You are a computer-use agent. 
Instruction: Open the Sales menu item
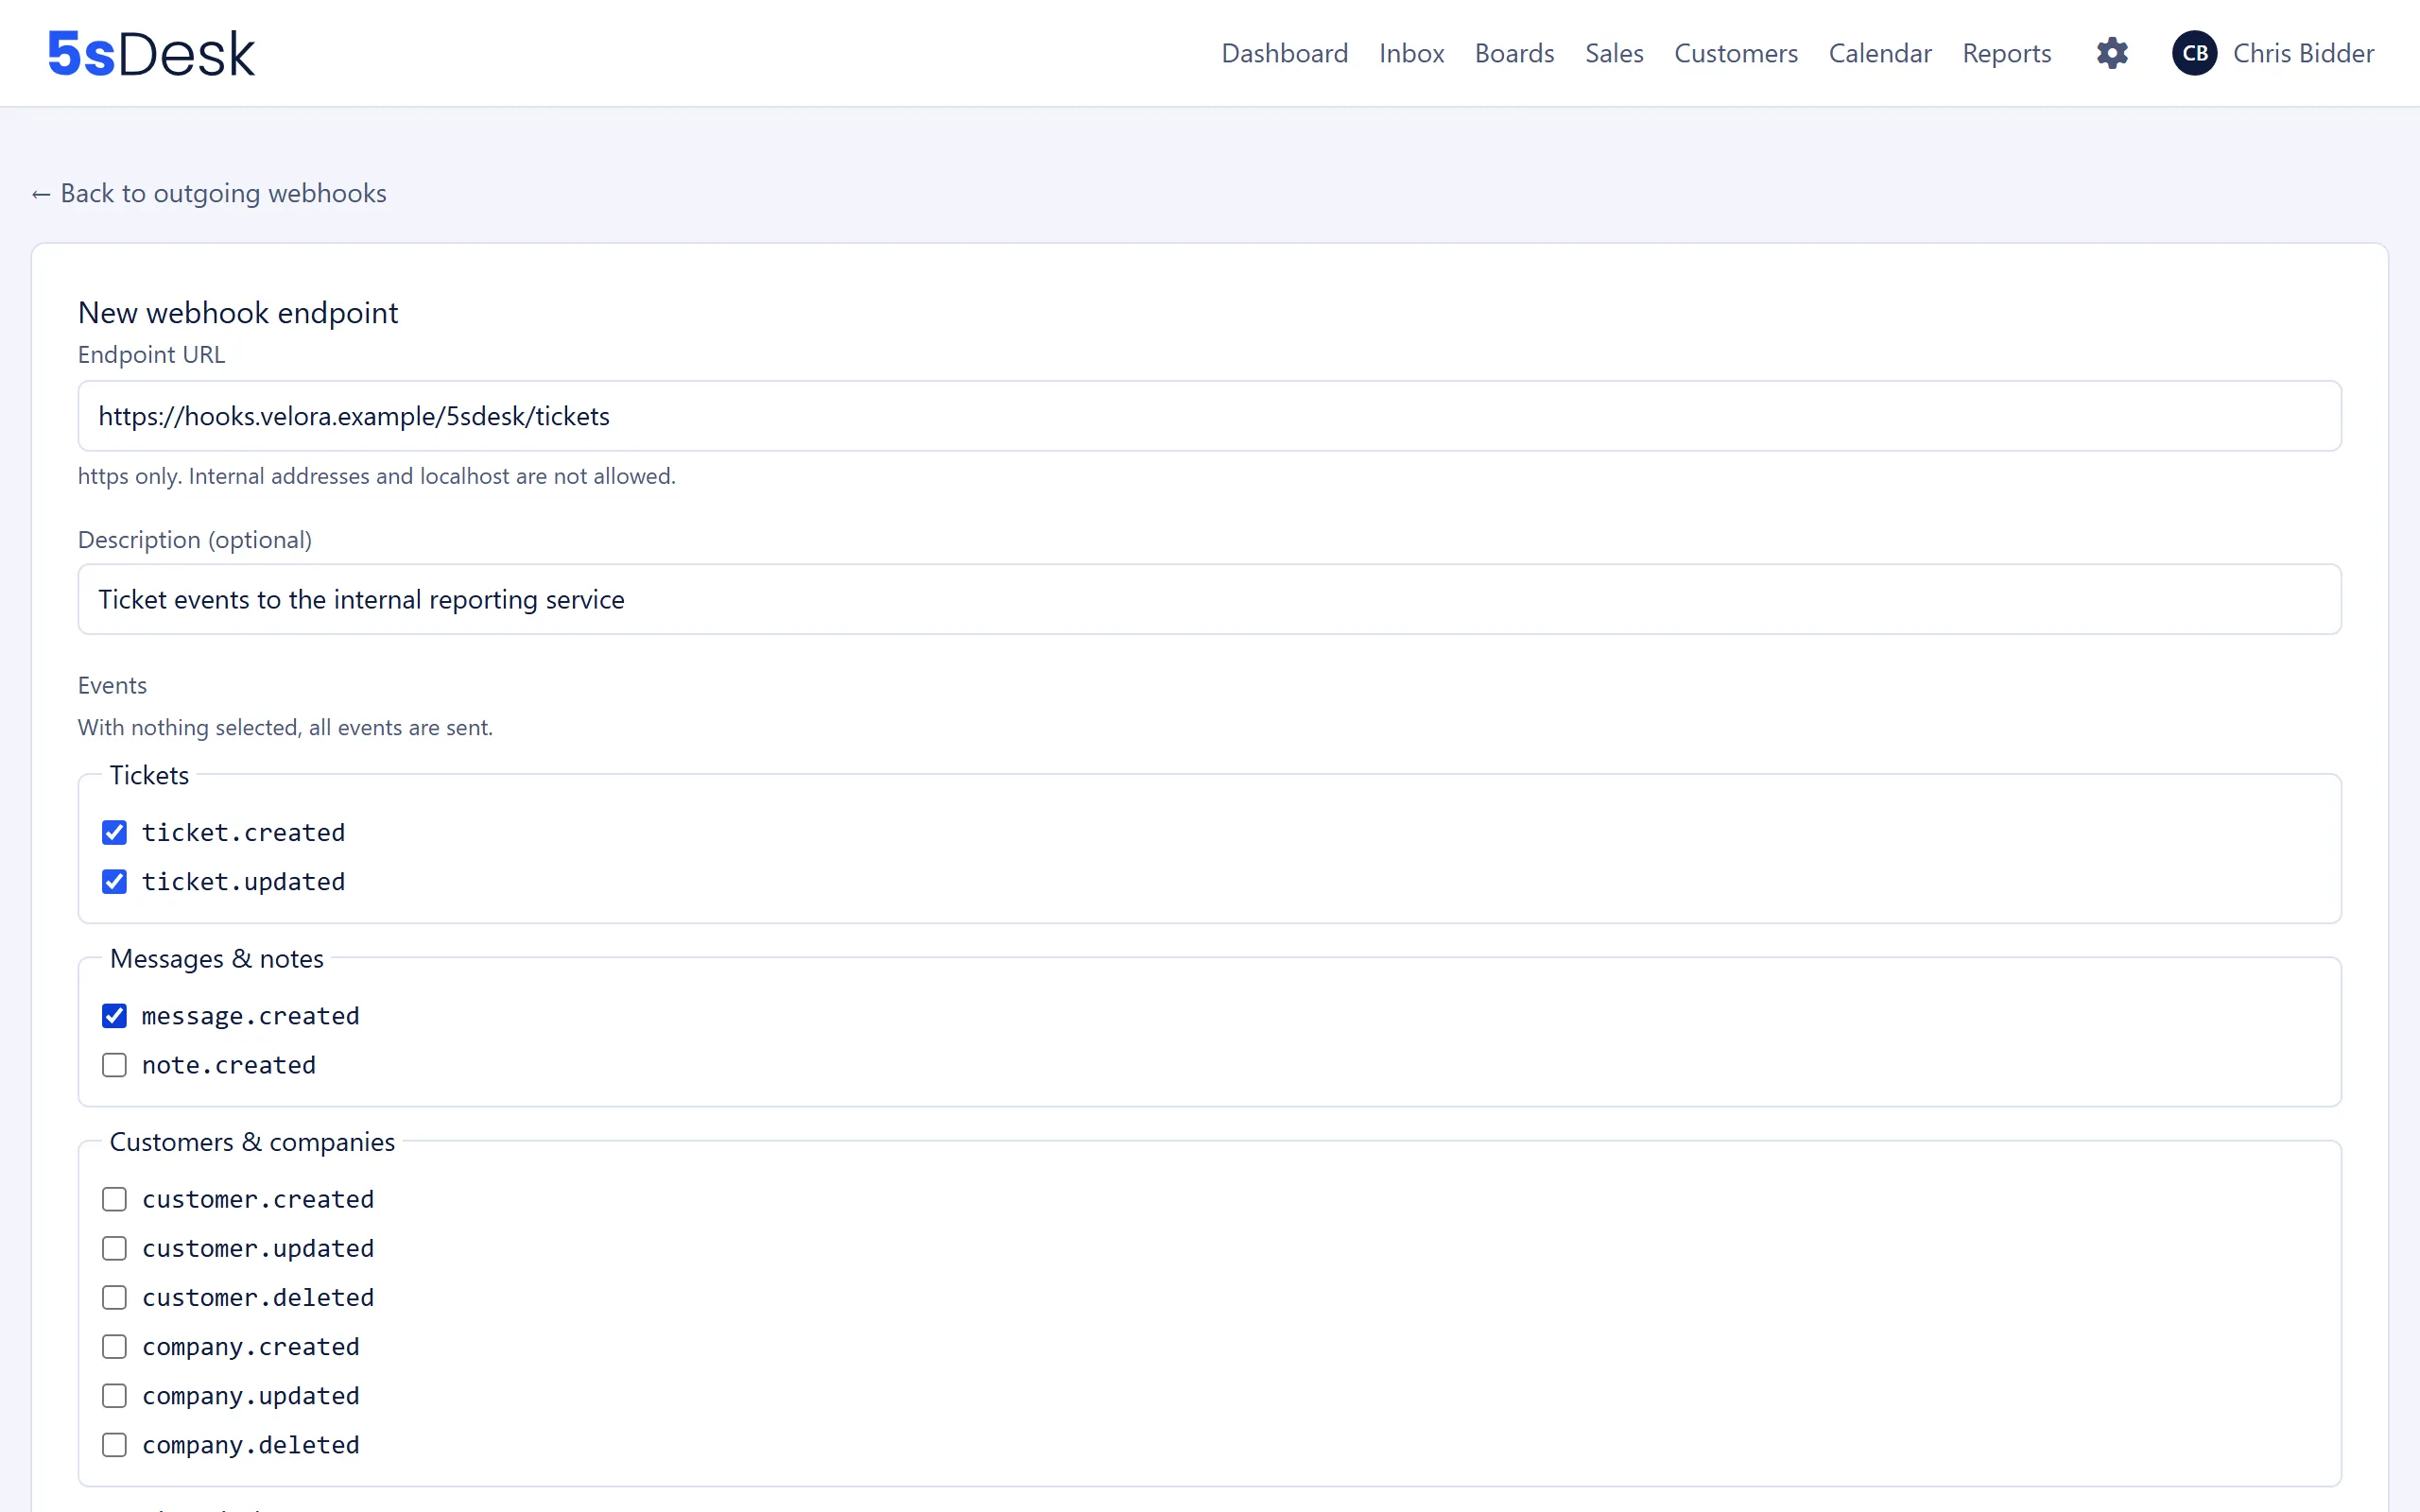[x=1614, y=53]
